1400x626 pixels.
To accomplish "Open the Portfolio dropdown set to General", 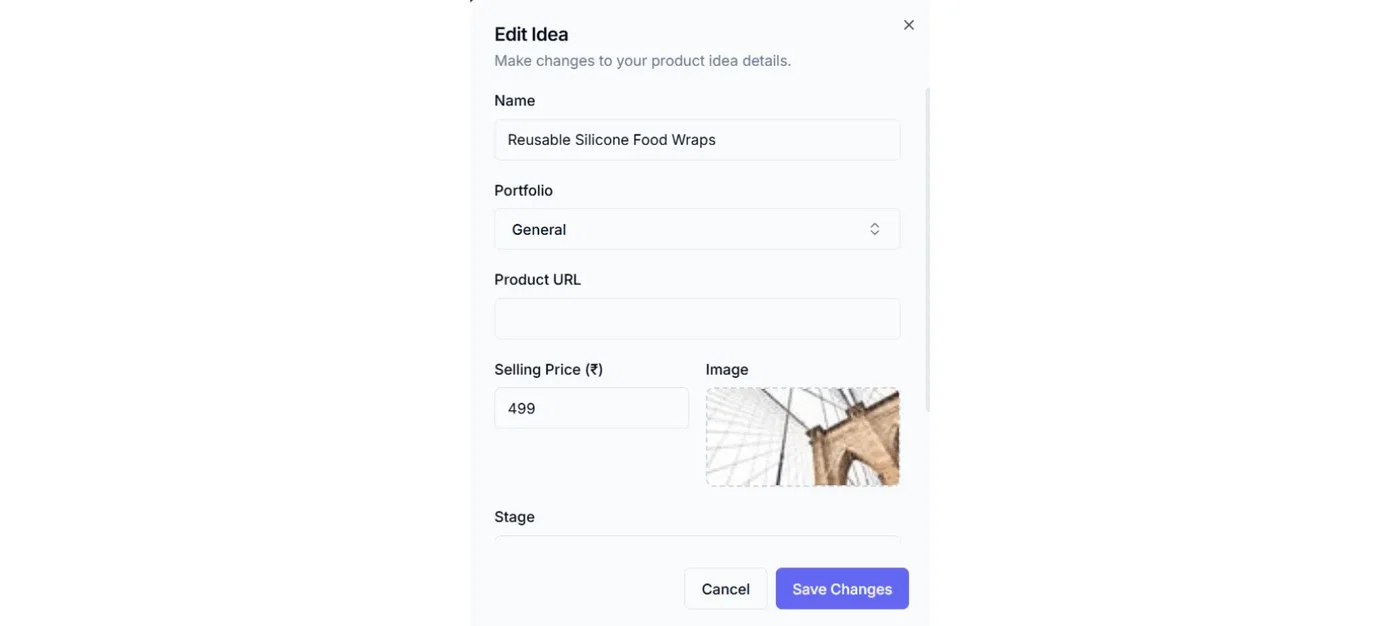I will 696,229.
